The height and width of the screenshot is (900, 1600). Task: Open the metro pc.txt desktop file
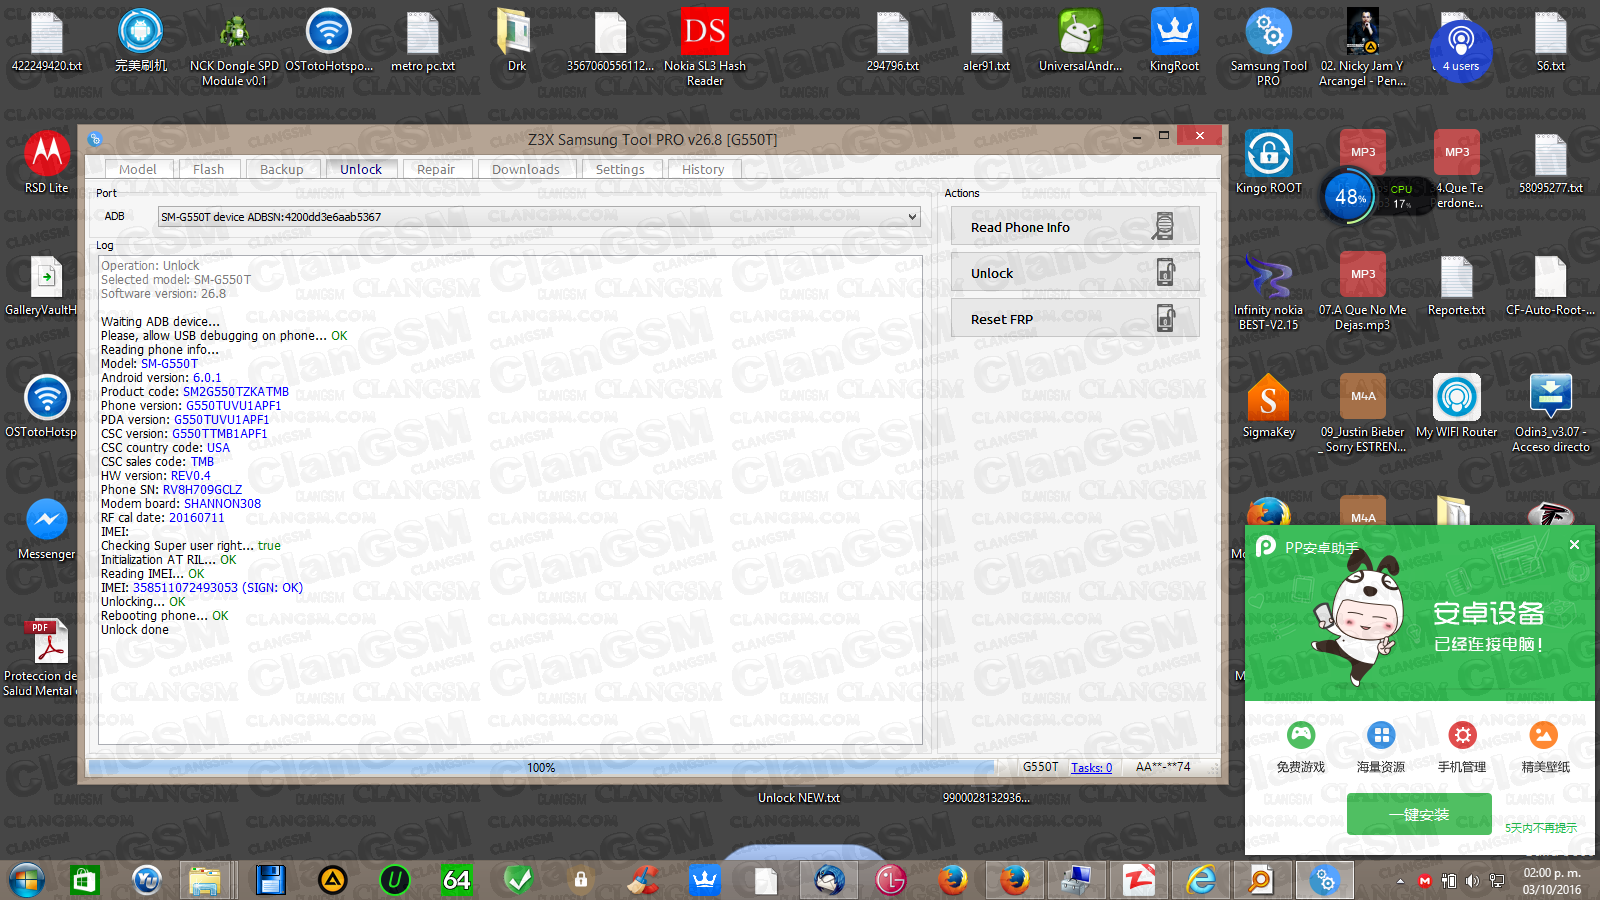click(x=422, y=42)
